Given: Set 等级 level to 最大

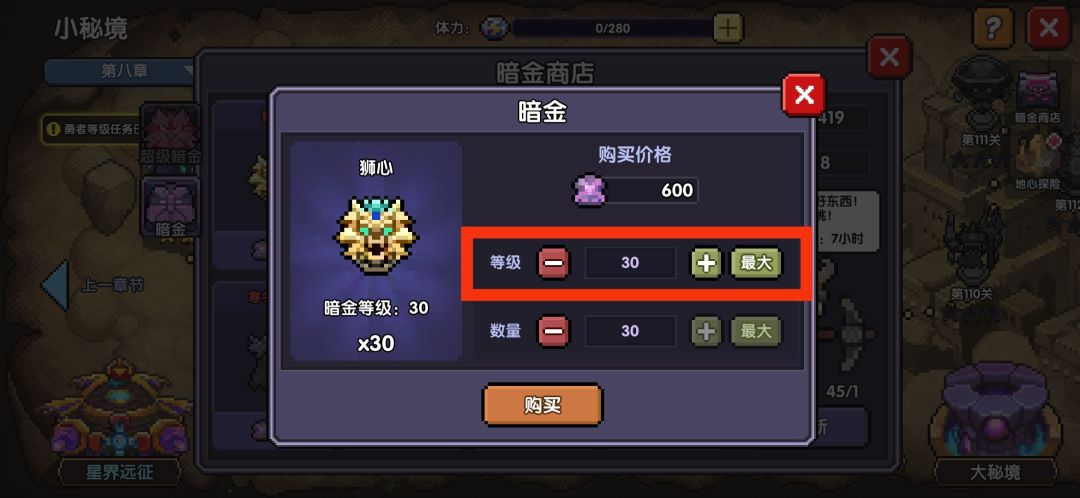Looking at the screenshot, I should coord(756,262).
